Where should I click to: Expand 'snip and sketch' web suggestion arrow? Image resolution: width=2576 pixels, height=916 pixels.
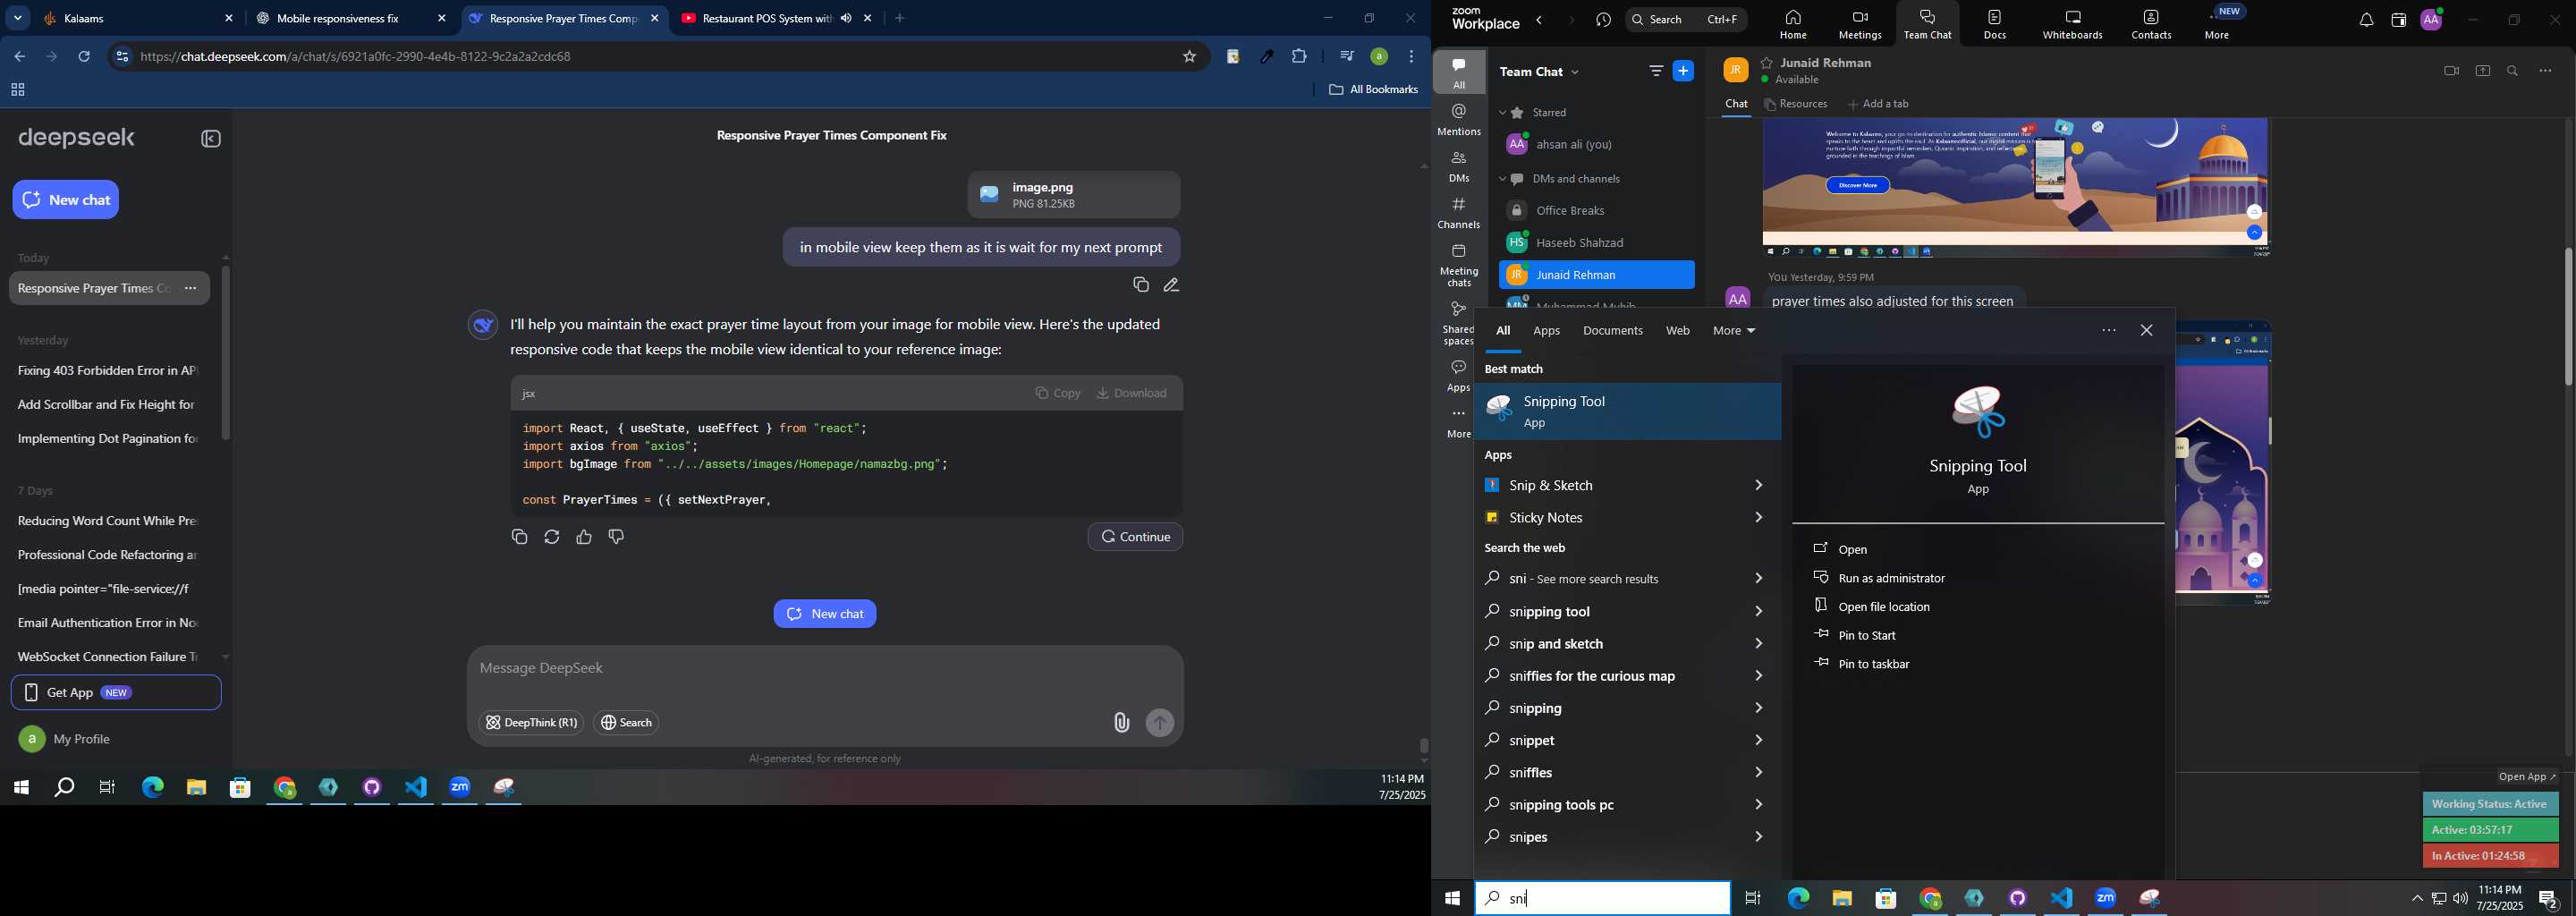[1758, 644]
